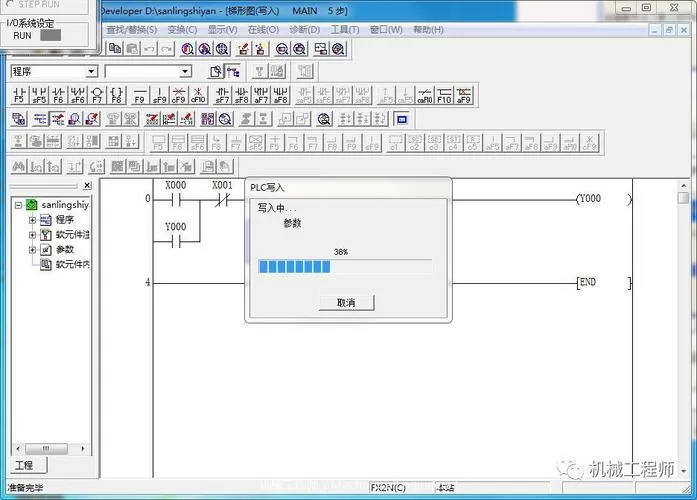This screenshot has height=500, width=697.
Task: Open the 在线(O) menu
Action: (x=264, y=30)
